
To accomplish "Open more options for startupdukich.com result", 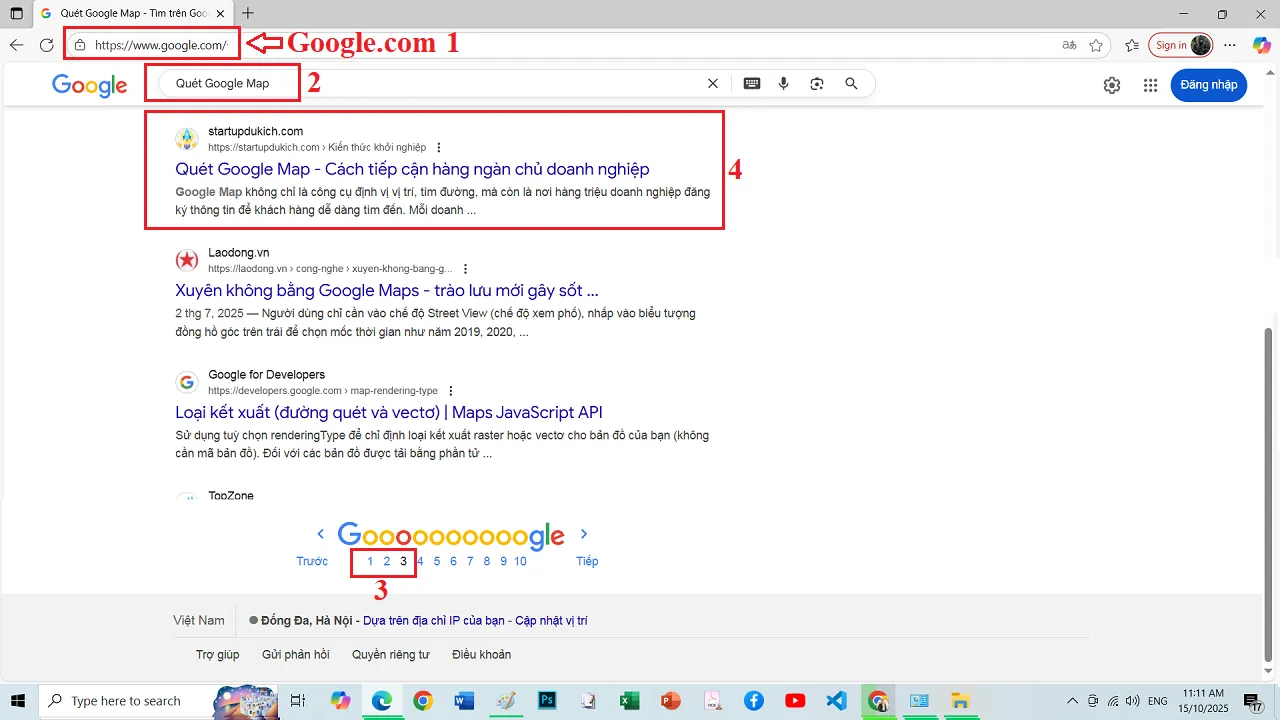I will tap(438, 147).
